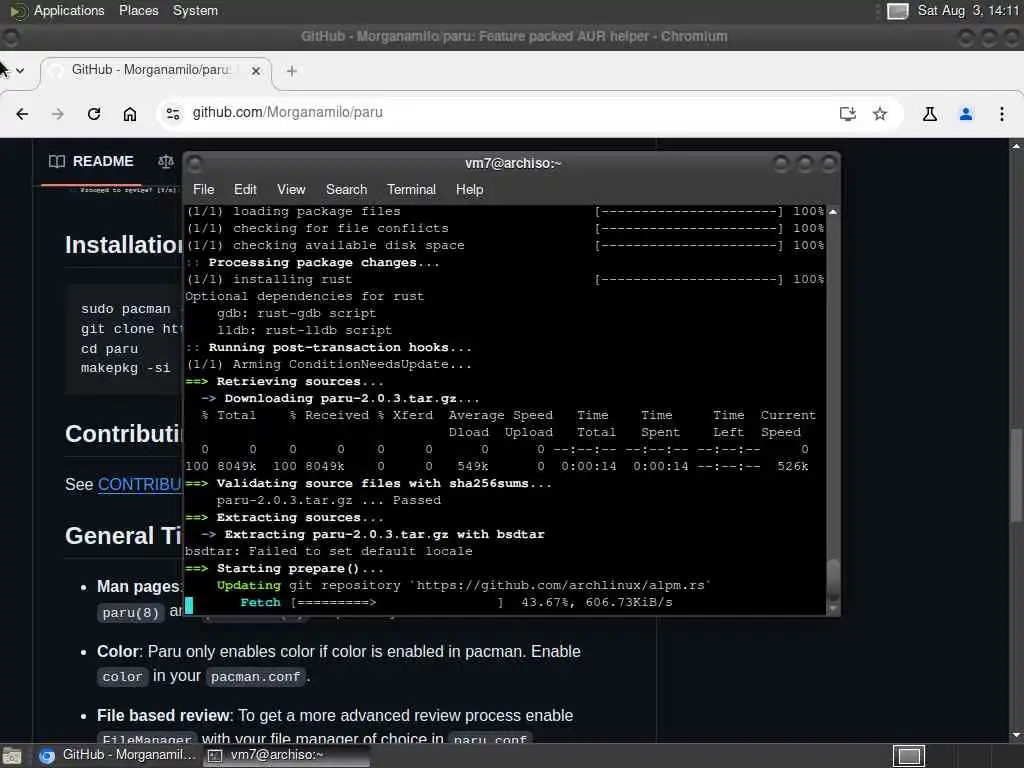Open Chrome Labs flask icon
The height and width of the screenshot is (768, 1024).
930,114
